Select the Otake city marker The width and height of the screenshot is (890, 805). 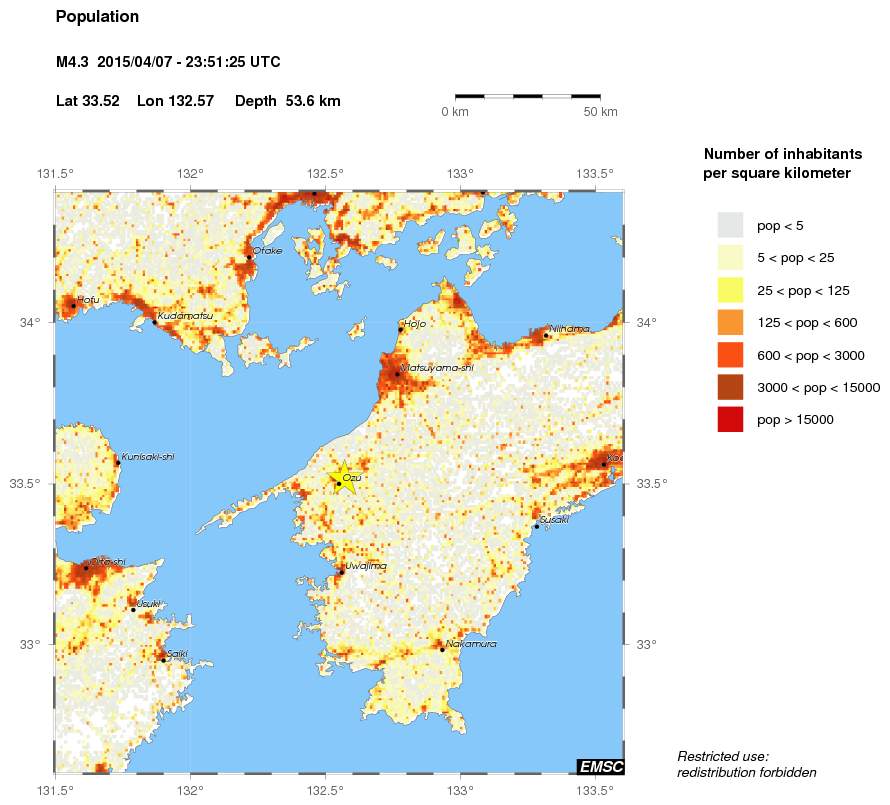(249, 257)
